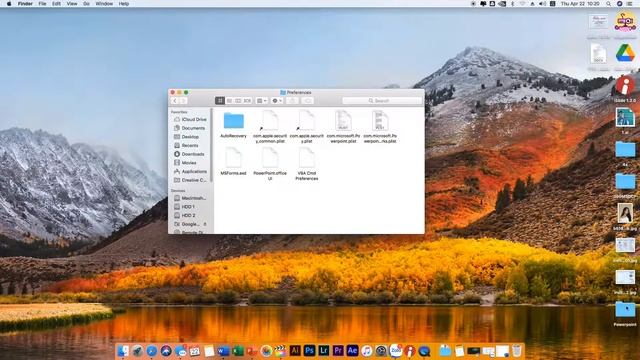
Task: Launch Photos from the Dock
Action: (x=266, y=351)
